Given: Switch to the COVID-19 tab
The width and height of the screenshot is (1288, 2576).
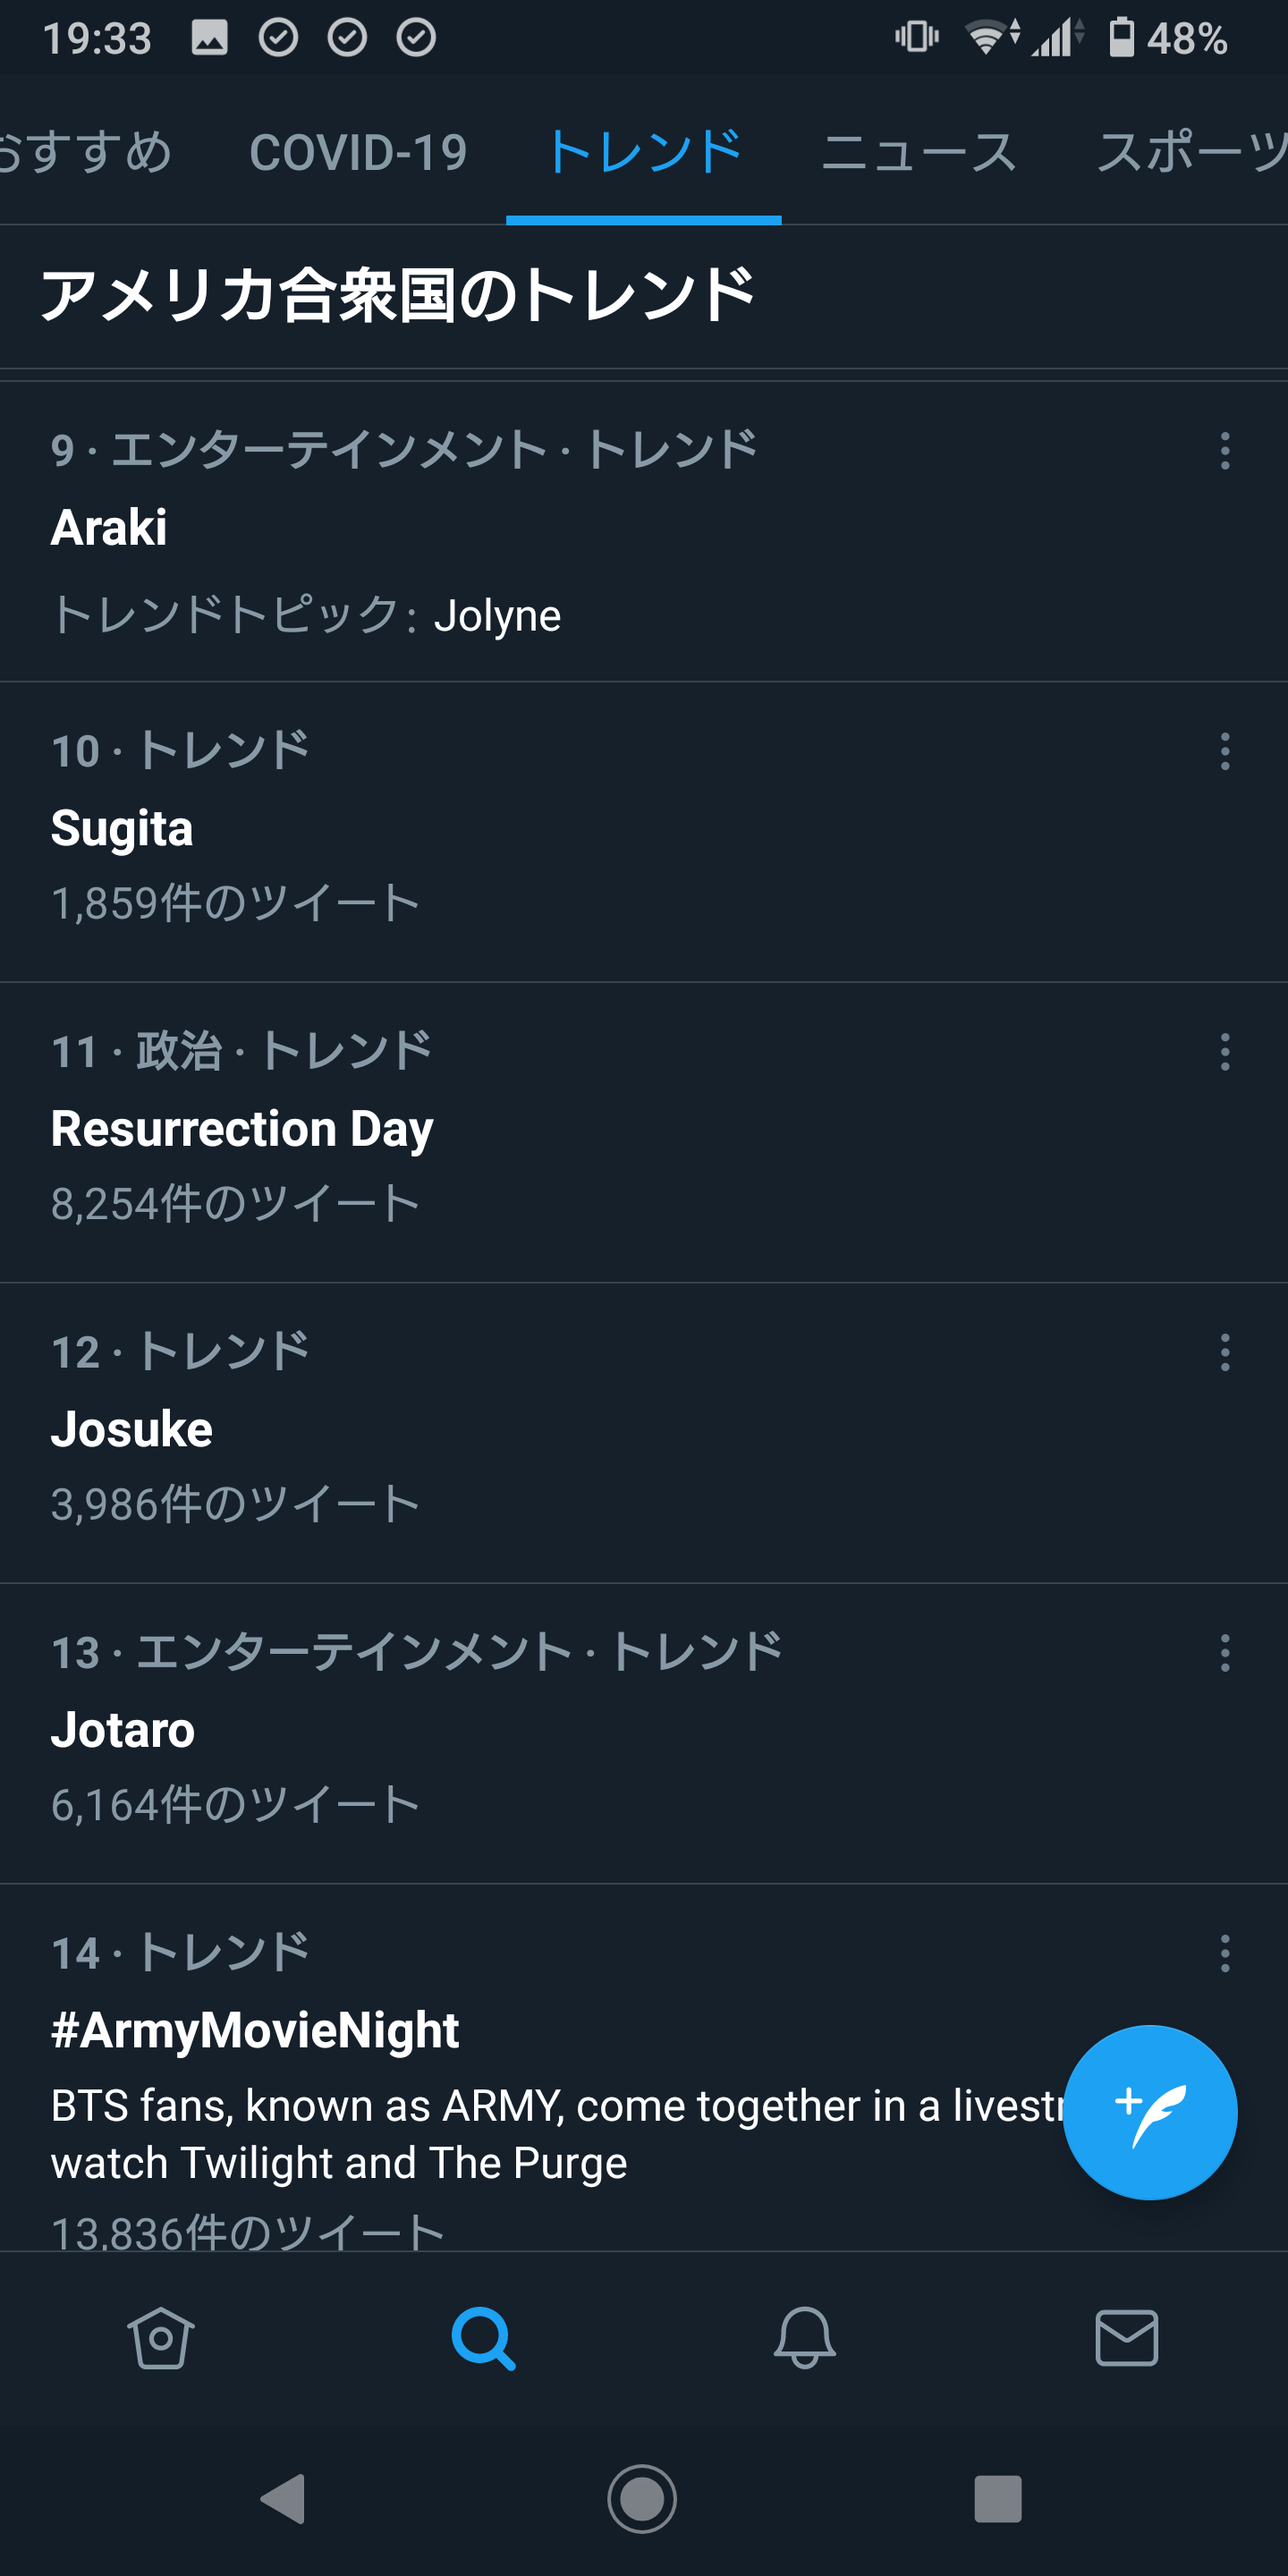Looking at the screenshot, I should pos(358,152).
